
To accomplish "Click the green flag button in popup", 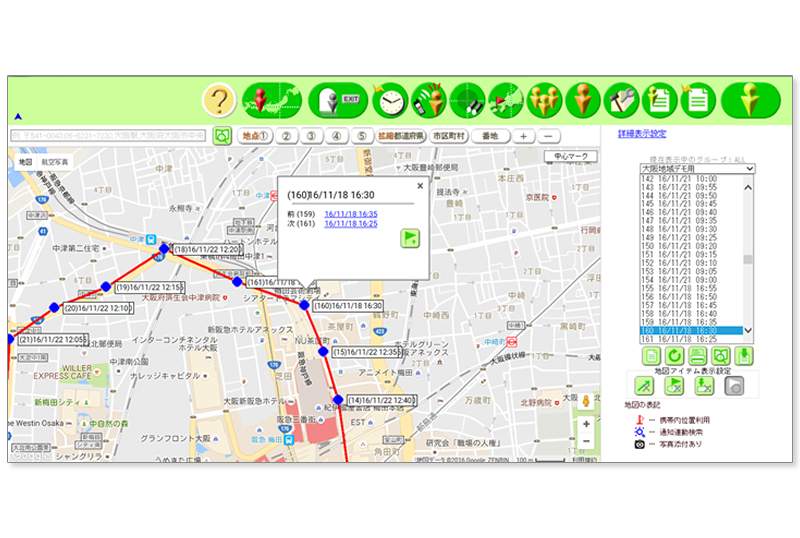I will 410,238.
